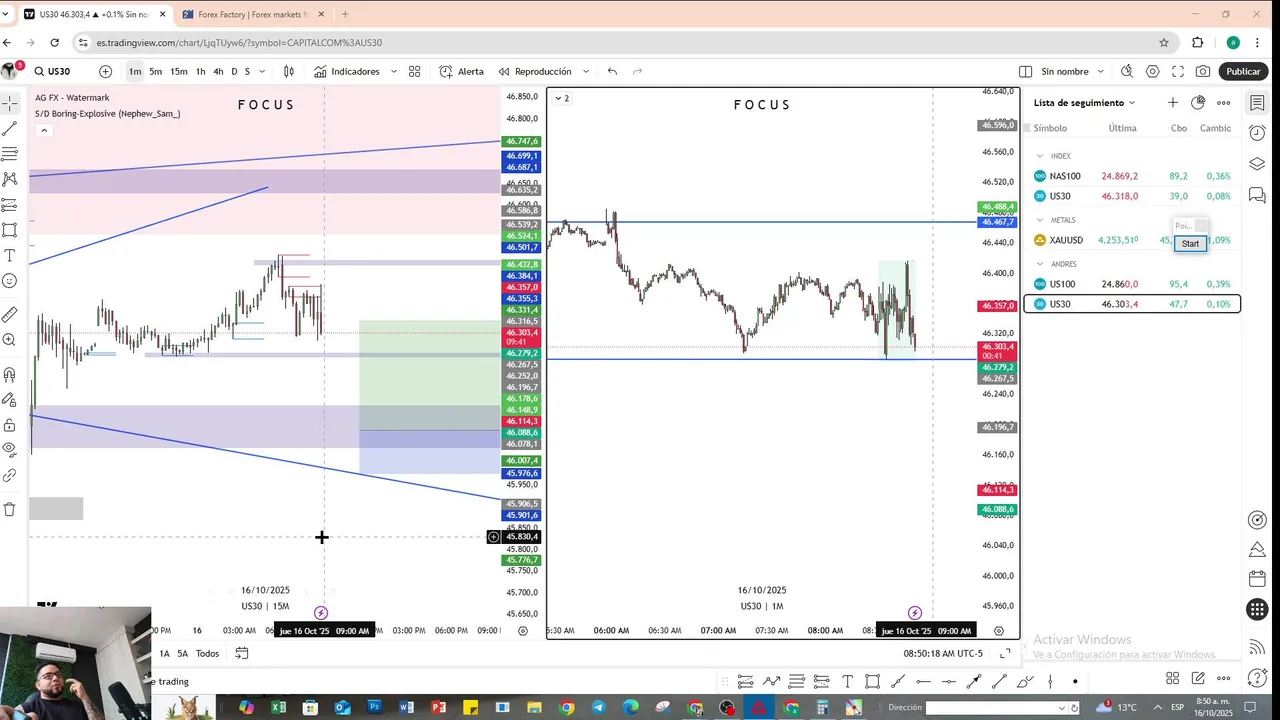Create an Alerta alert
This screenshot has height=720, width=1280.
pyautogui.click(x=461, y=71)
